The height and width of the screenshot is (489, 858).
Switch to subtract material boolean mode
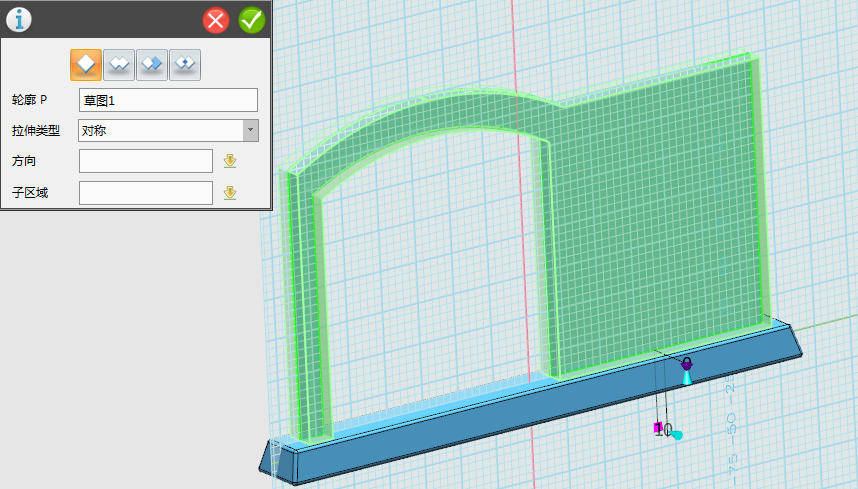[x=152, y=64]
